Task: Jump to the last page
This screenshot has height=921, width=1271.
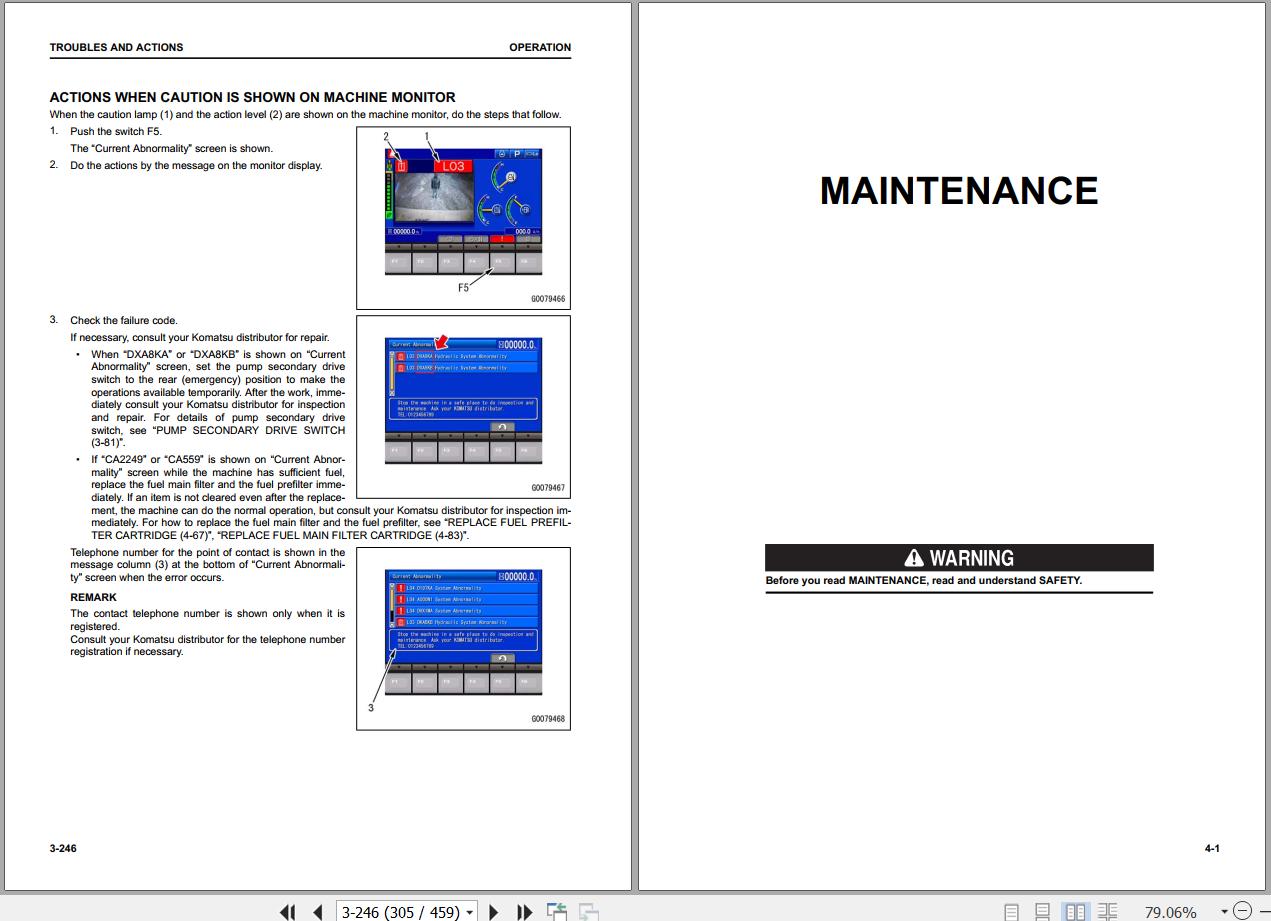Action: 524,911
